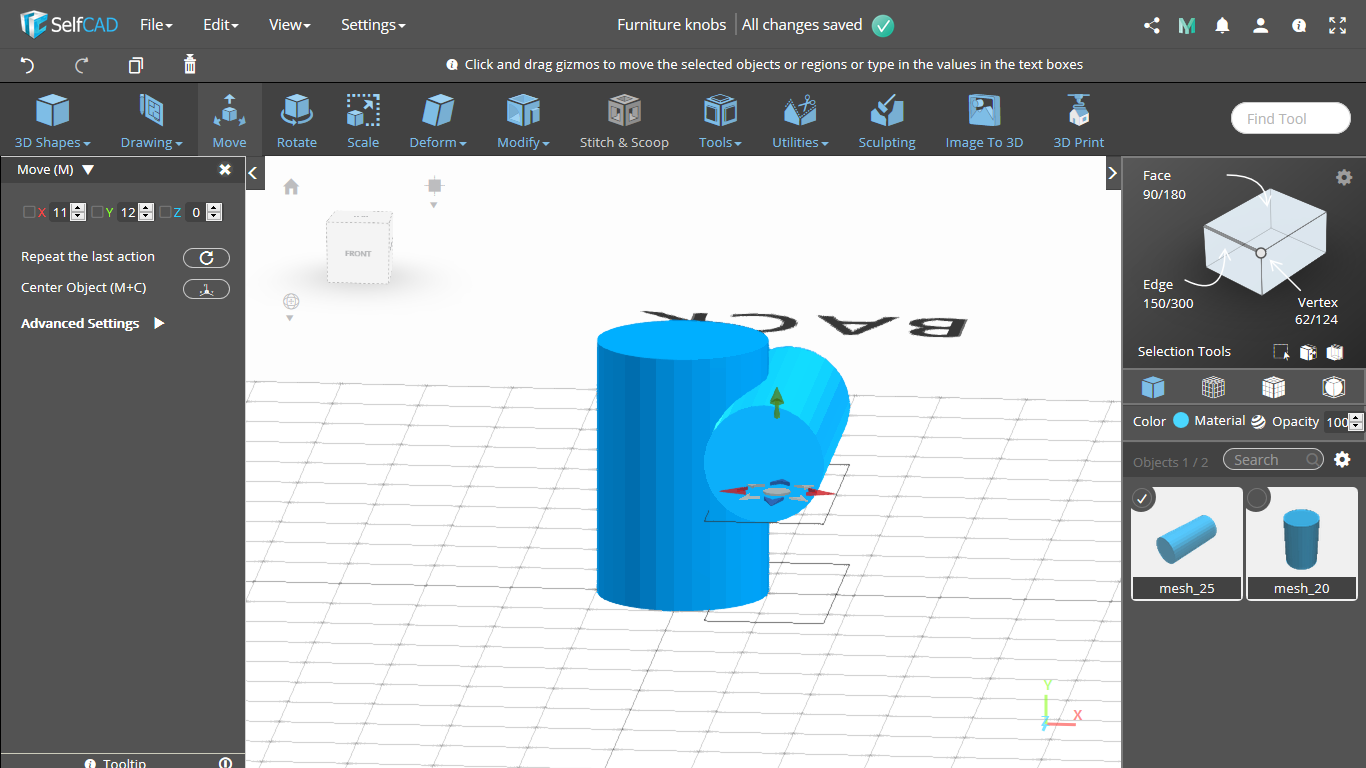Increase the X value stepper up arrow

[78, 208]
